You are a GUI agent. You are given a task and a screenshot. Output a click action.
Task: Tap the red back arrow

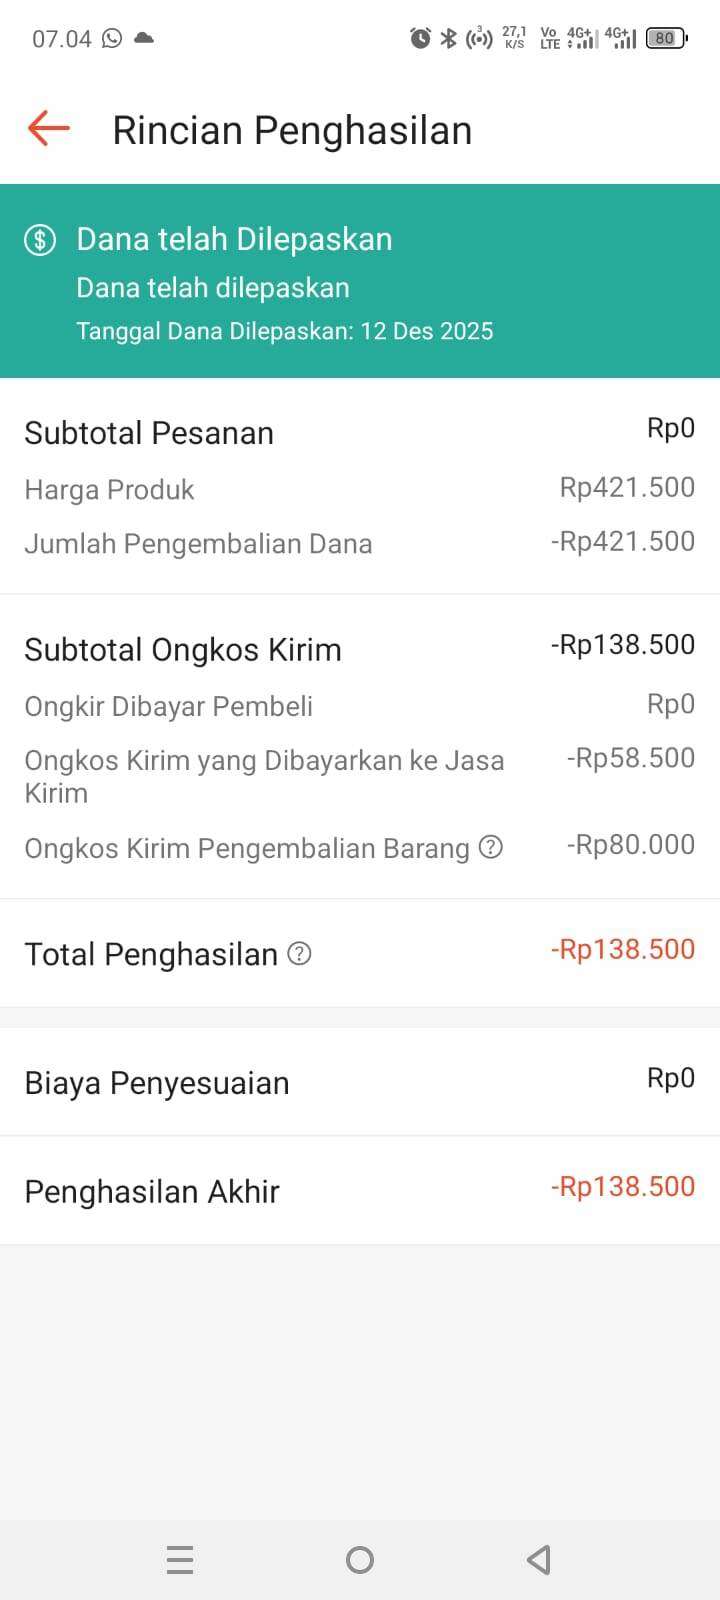(48, 129)
